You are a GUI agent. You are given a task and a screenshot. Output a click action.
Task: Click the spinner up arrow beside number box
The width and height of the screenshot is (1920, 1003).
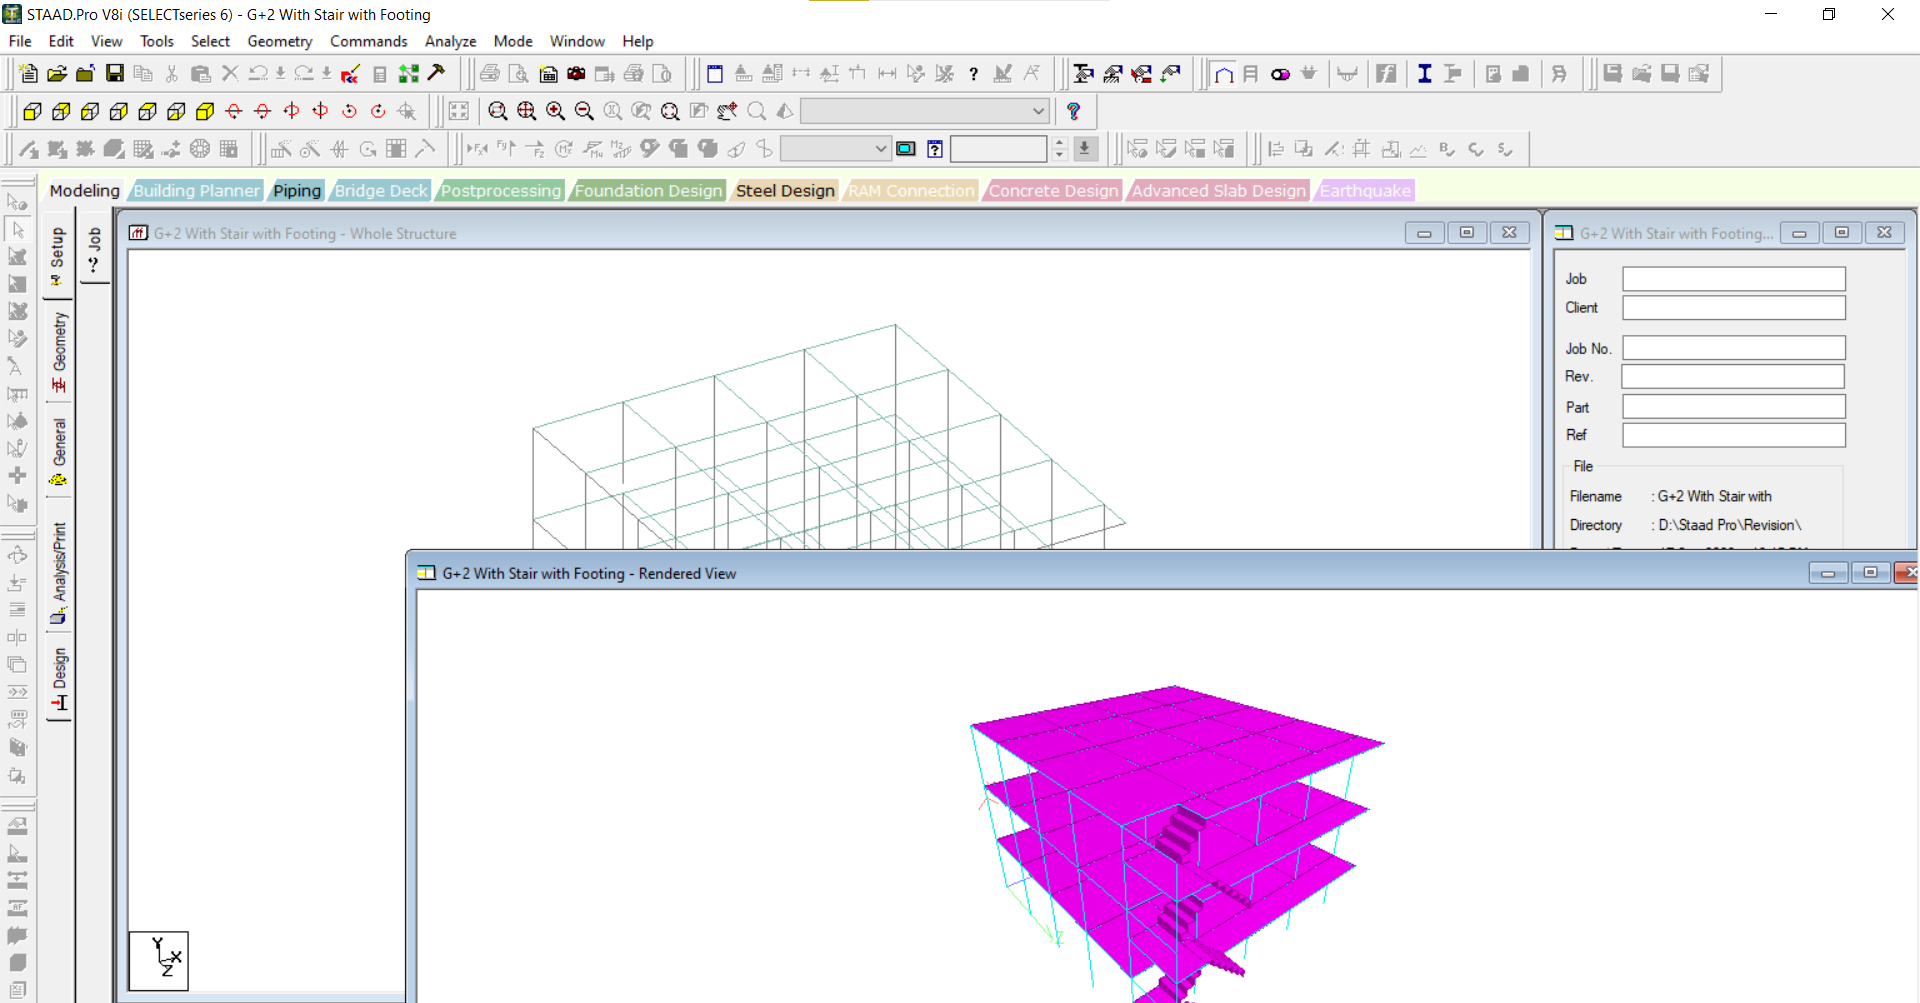click(1060, 143)
